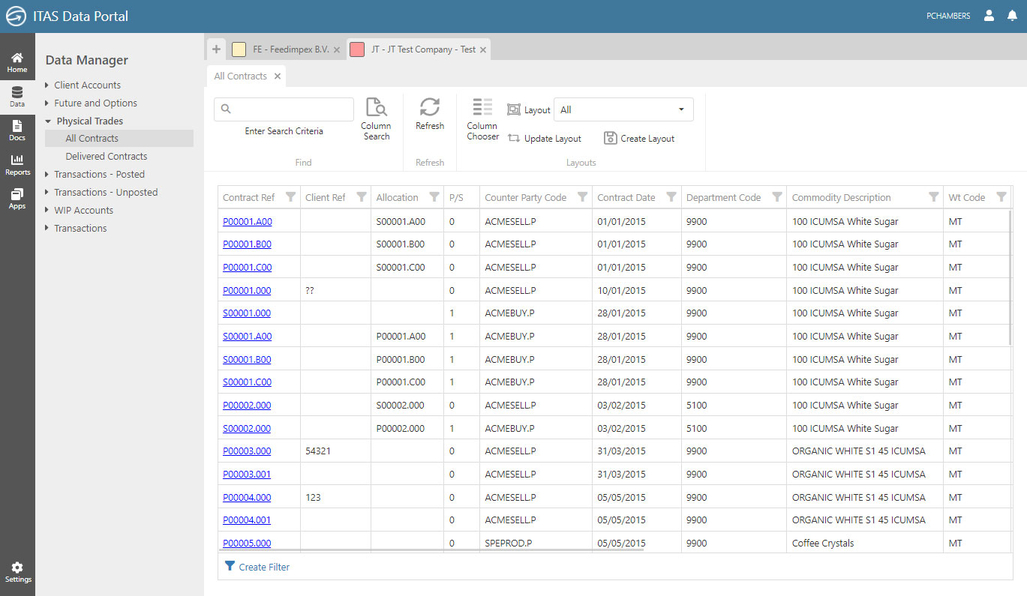Switch to FE - Feedimpex B.V. tab
1027x596 pixels.
click(291, 49)
